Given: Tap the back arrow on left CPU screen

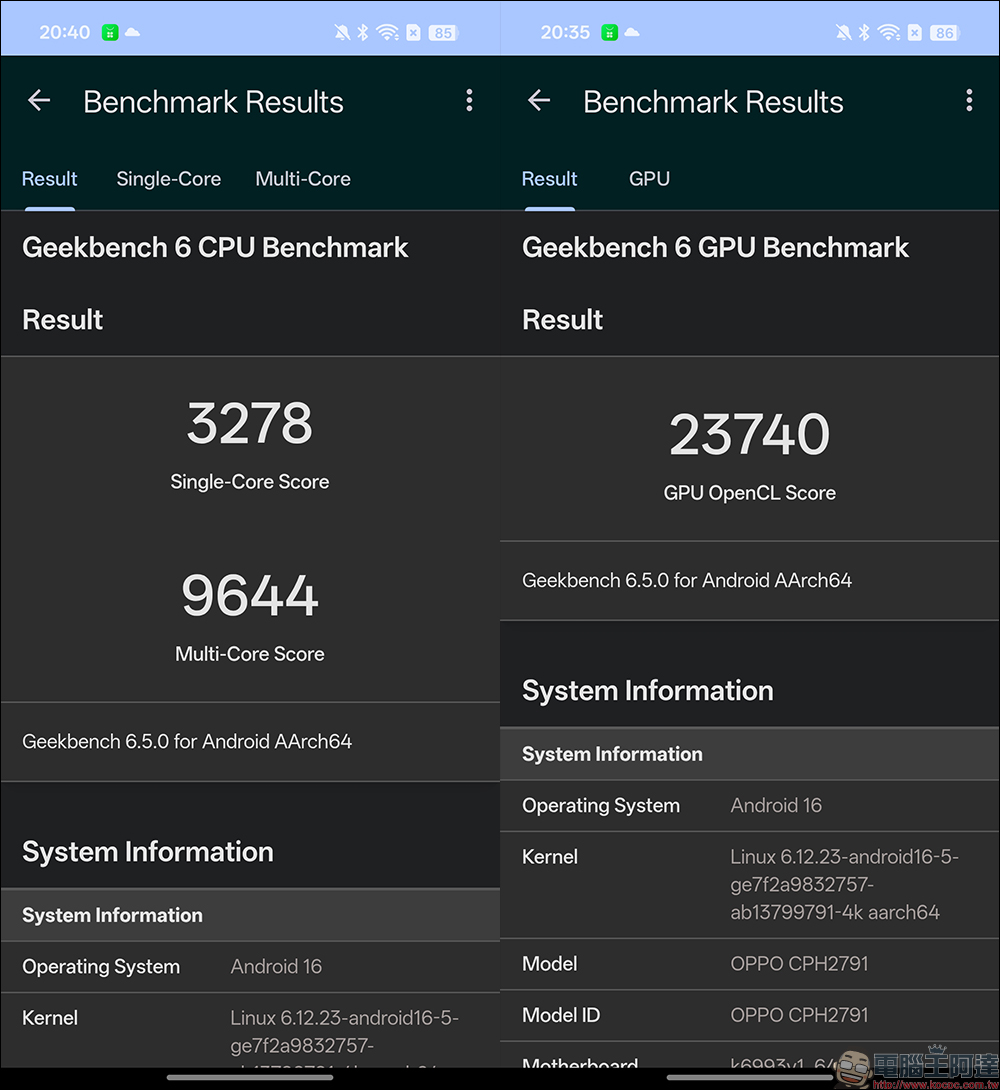Looking at the screenshot, I should click(39, 101).
